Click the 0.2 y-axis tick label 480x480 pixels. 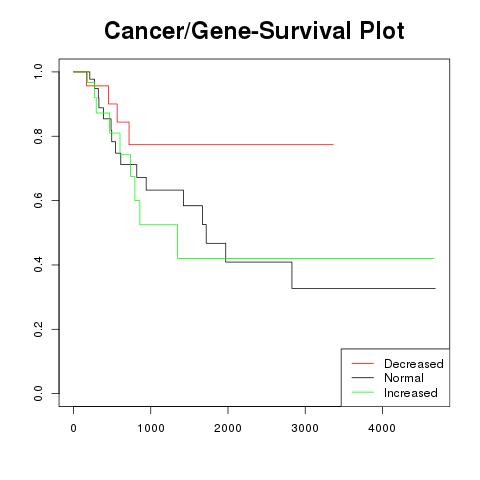(38, 329)
